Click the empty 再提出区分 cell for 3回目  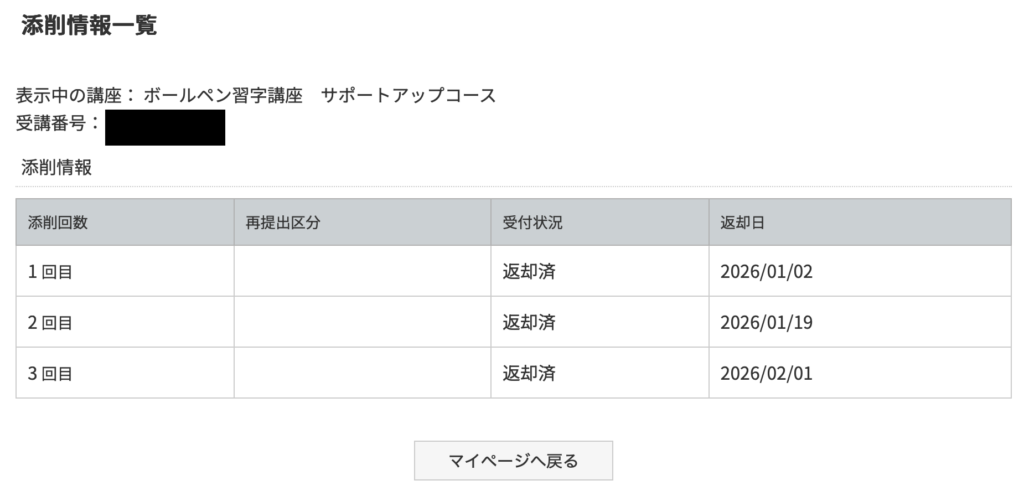(x=362, y=374)
